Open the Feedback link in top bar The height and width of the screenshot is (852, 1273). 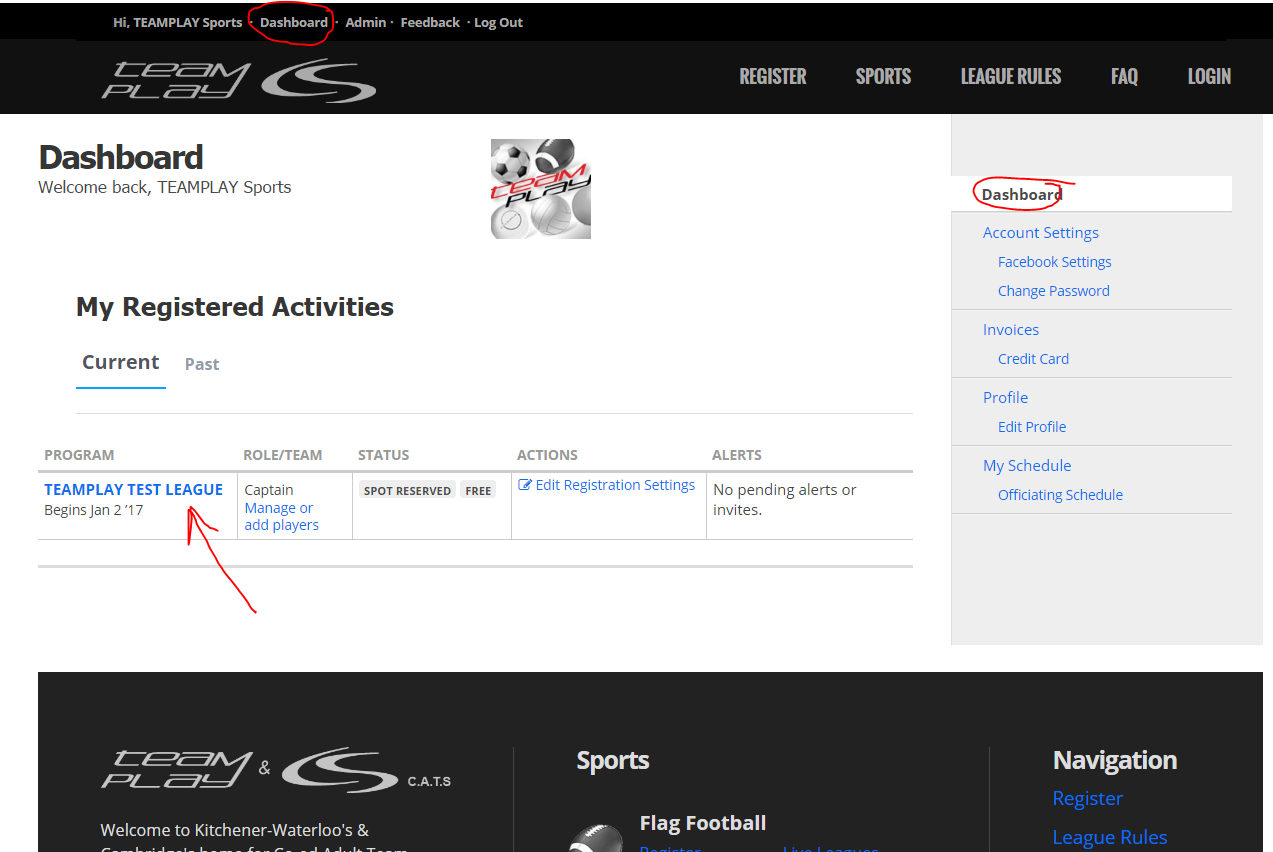(x=430, y=22)
